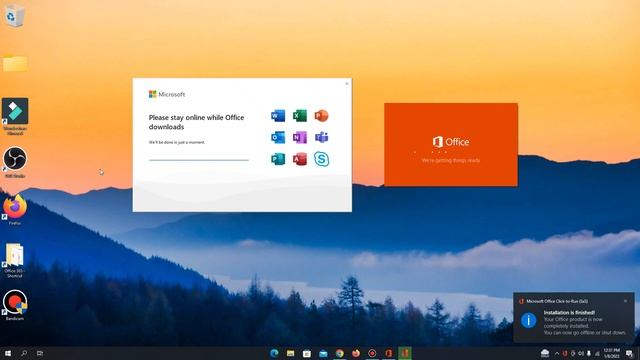The width and height of the screenshot is (640, 360).
Task: Click the Skype icon in the installer
Action: 321,159
